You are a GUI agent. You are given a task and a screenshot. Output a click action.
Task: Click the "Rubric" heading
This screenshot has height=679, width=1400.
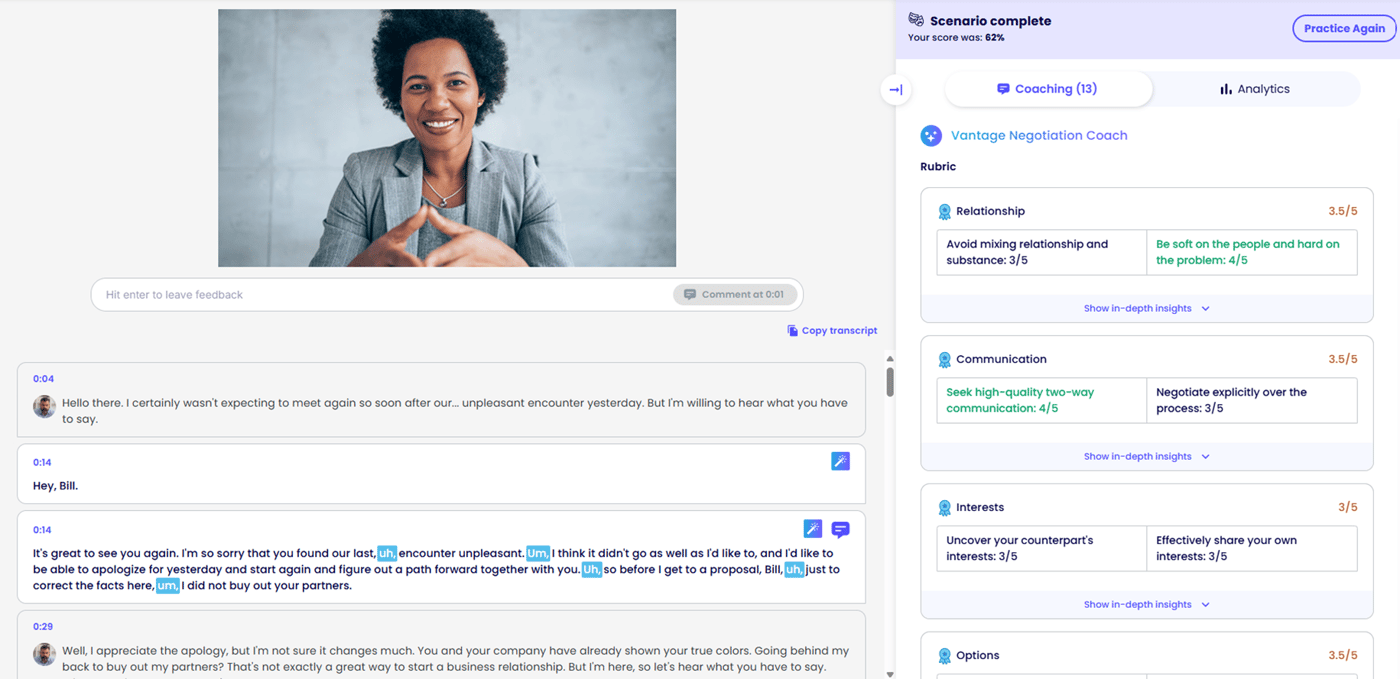[x=938, y=167]
